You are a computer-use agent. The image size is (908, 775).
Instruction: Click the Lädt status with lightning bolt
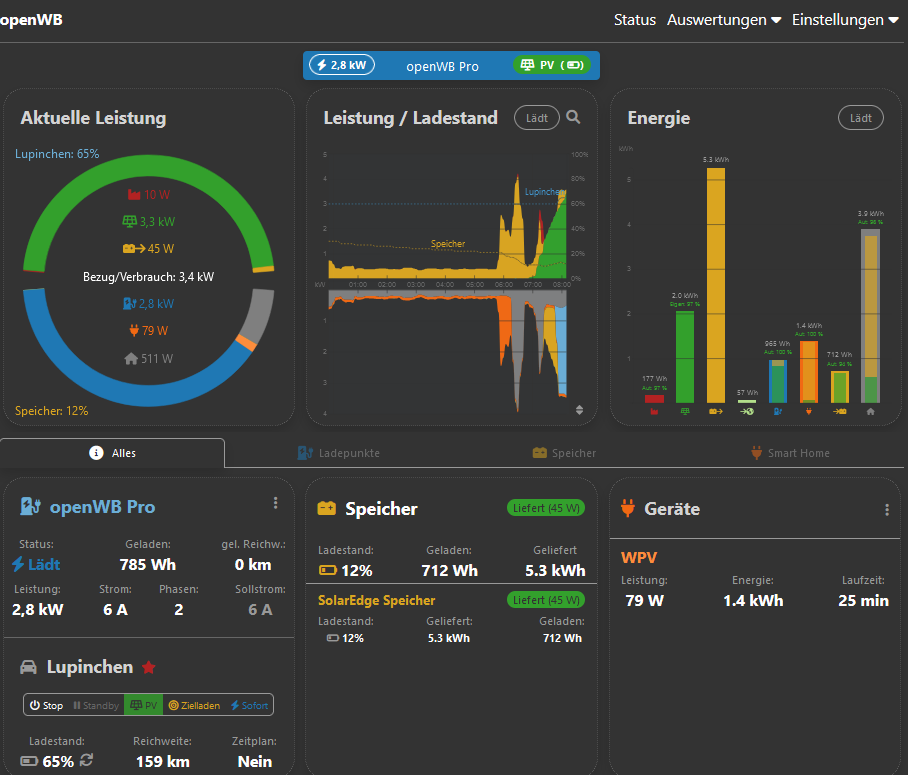[x=36, y=564]
